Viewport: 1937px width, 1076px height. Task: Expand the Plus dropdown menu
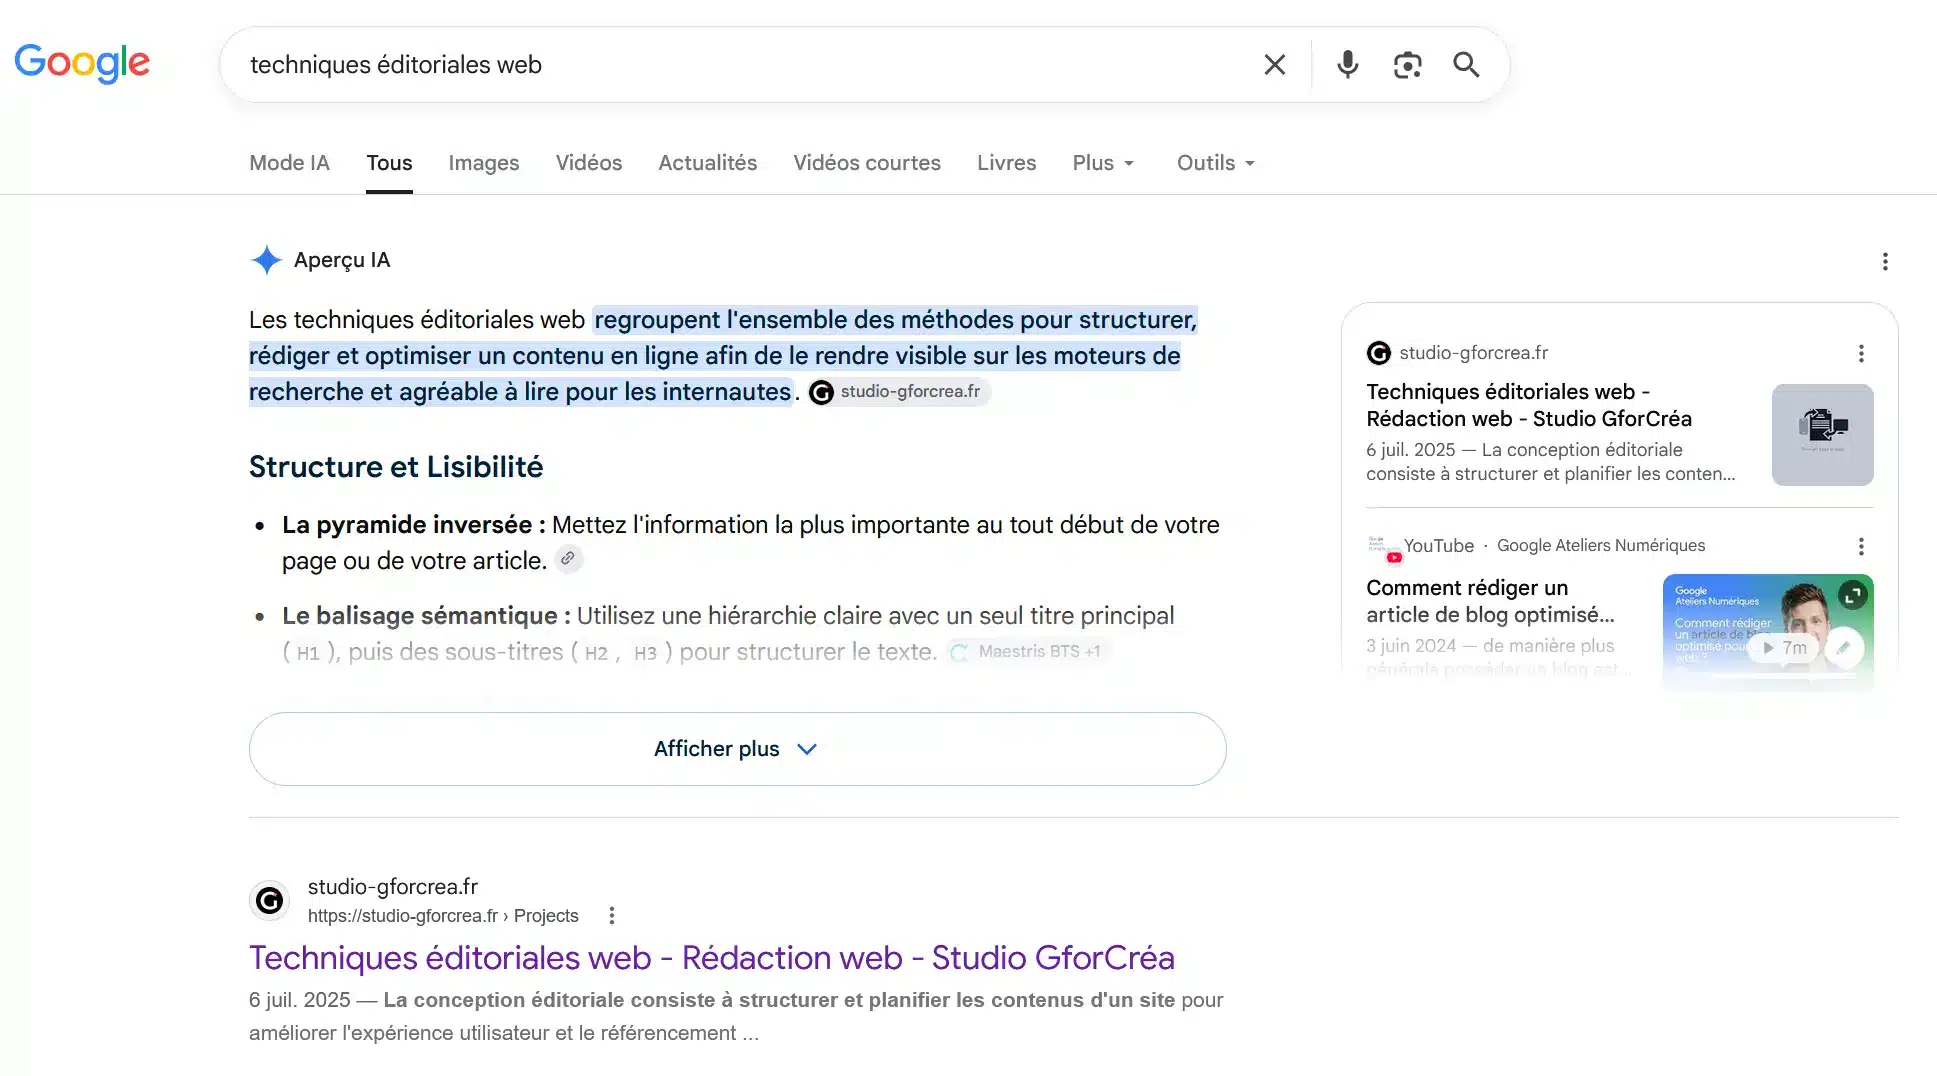click(x=1103, y=163)
